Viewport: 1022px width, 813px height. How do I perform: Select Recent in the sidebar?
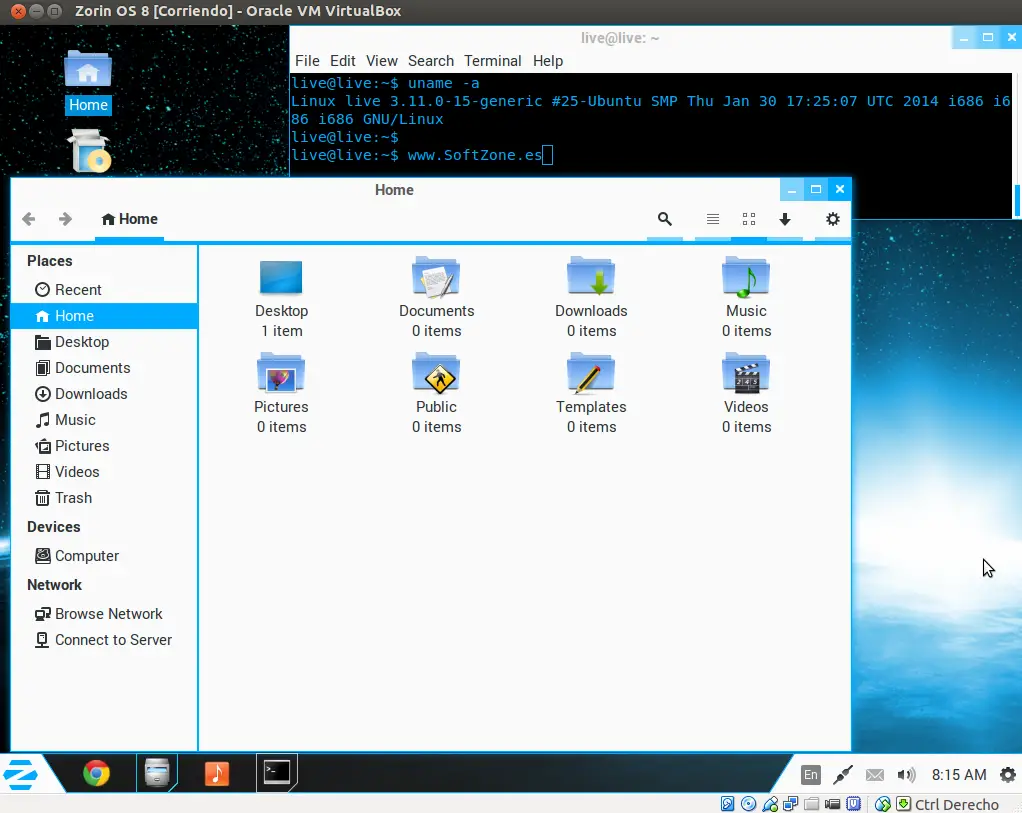(78, 290)
